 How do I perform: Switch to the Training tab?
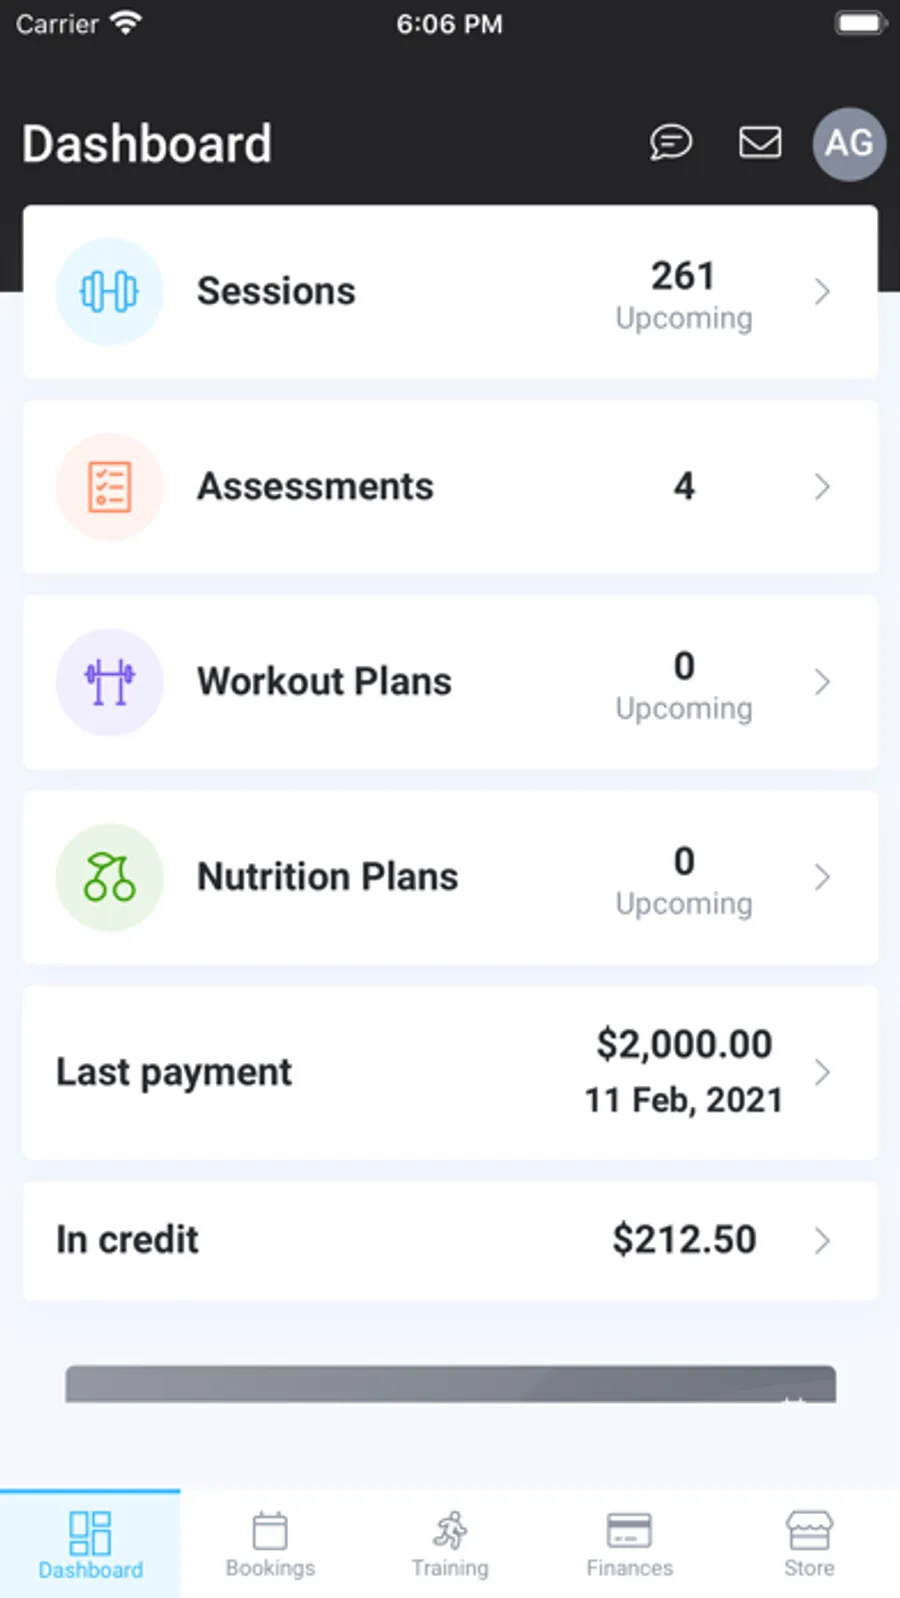(x=450, y=1544)
